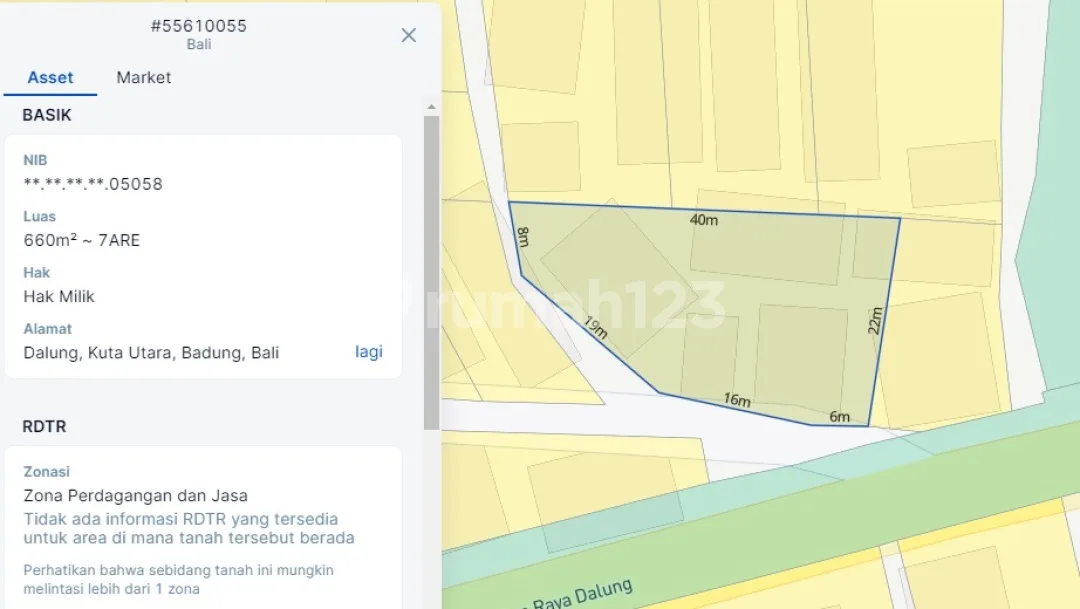This screenshot has width=1080, height=609.
Task: Click the 22m edge label on the map
Action: (x=875, y=321)
